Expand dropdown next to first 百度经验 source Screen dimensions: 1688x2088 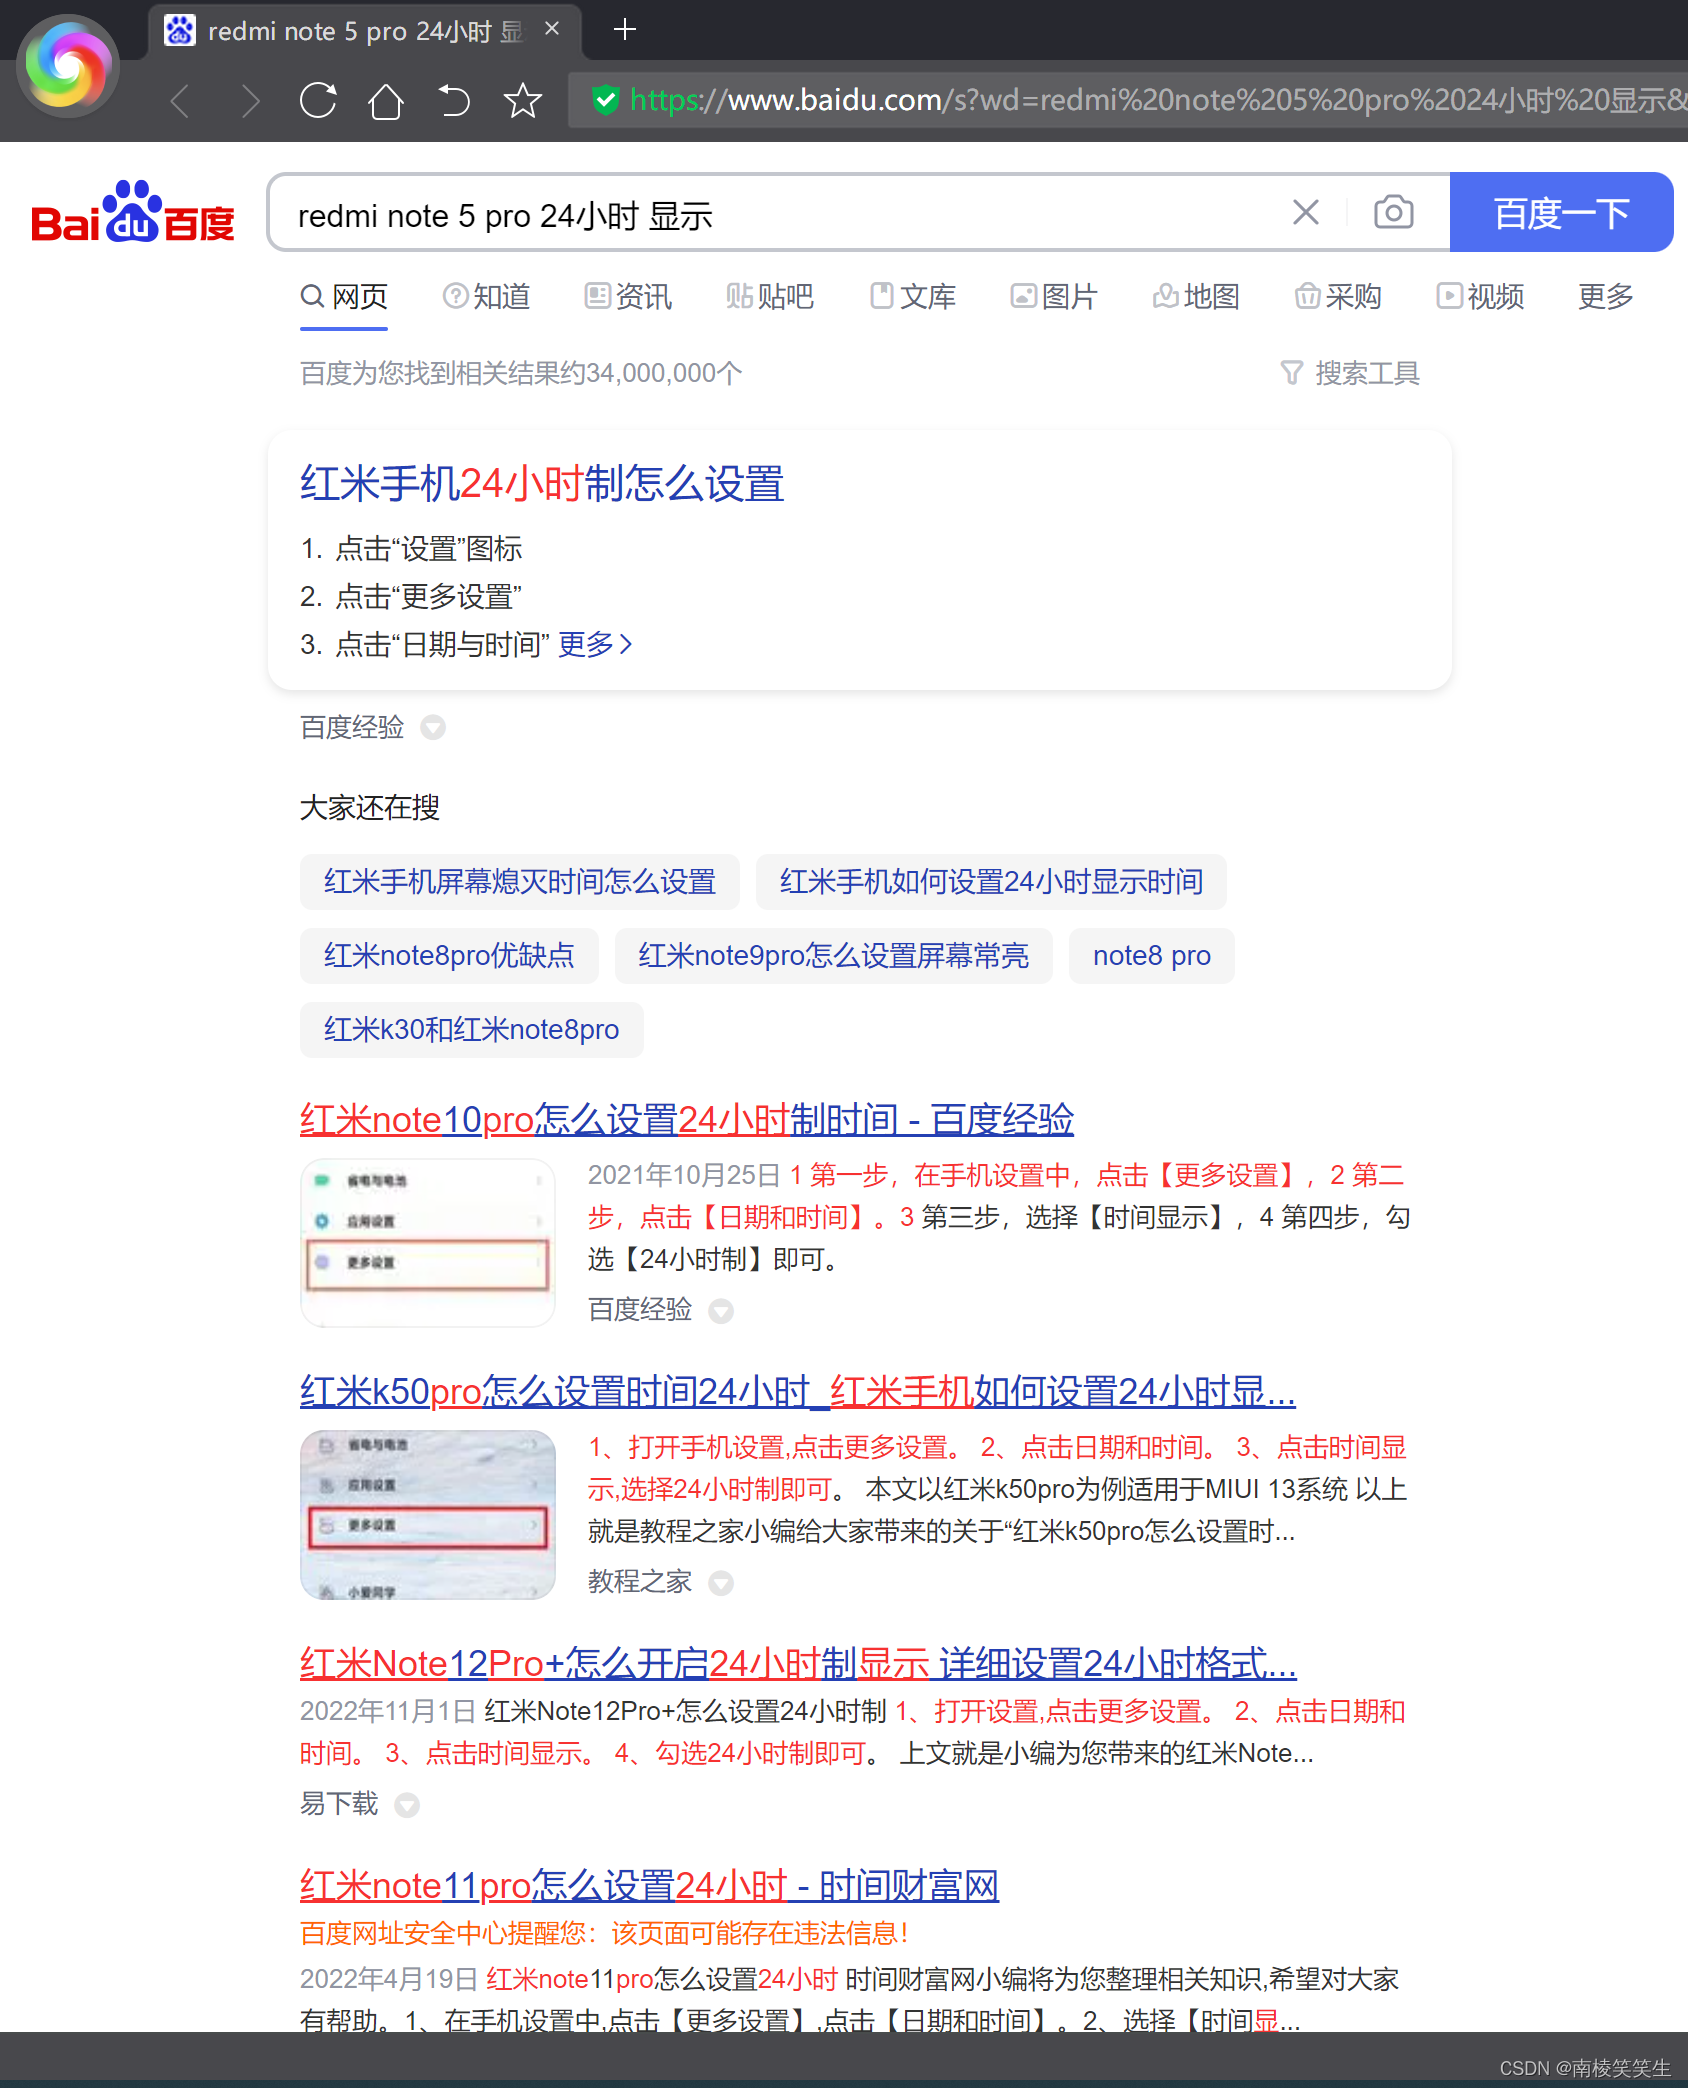click(x=433, y=727)
